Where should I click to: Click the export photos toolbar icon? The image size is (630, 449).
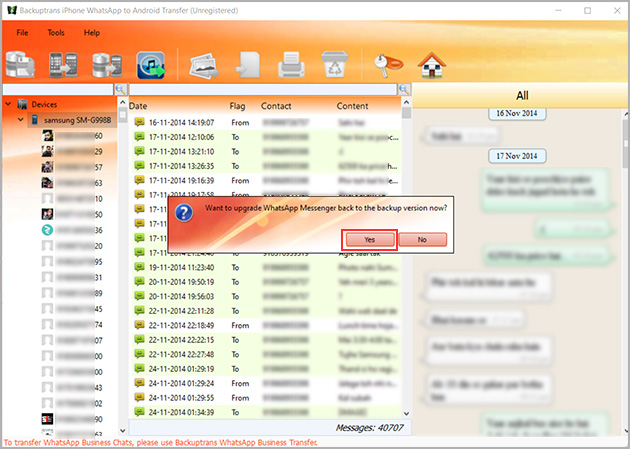pos(204,66)
